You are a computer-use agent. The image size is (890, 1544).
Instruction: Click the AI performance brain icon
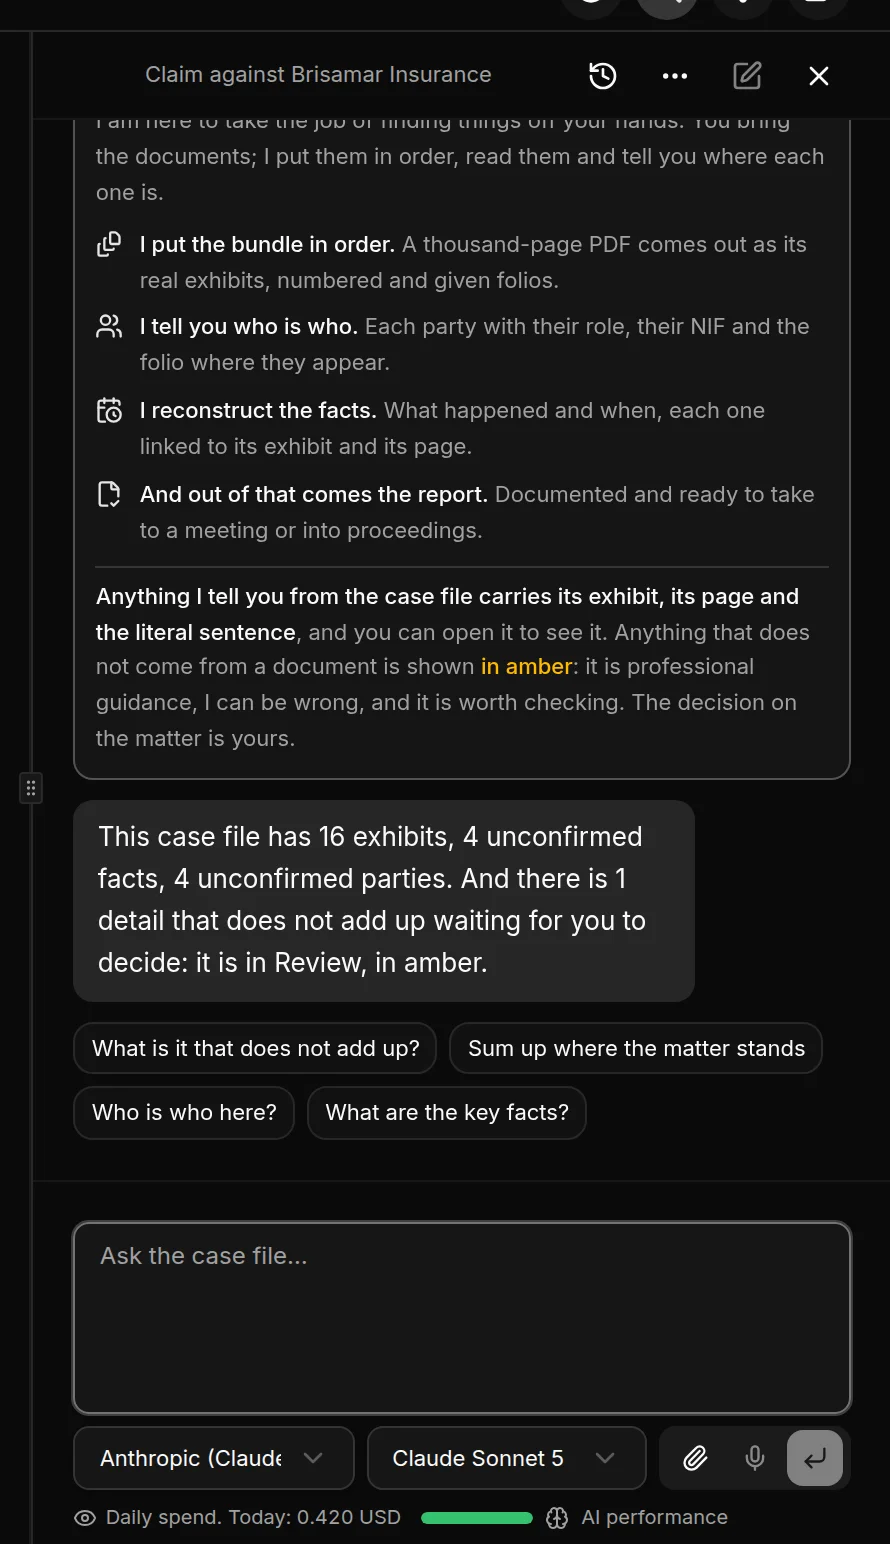[x=557, y=1518]
